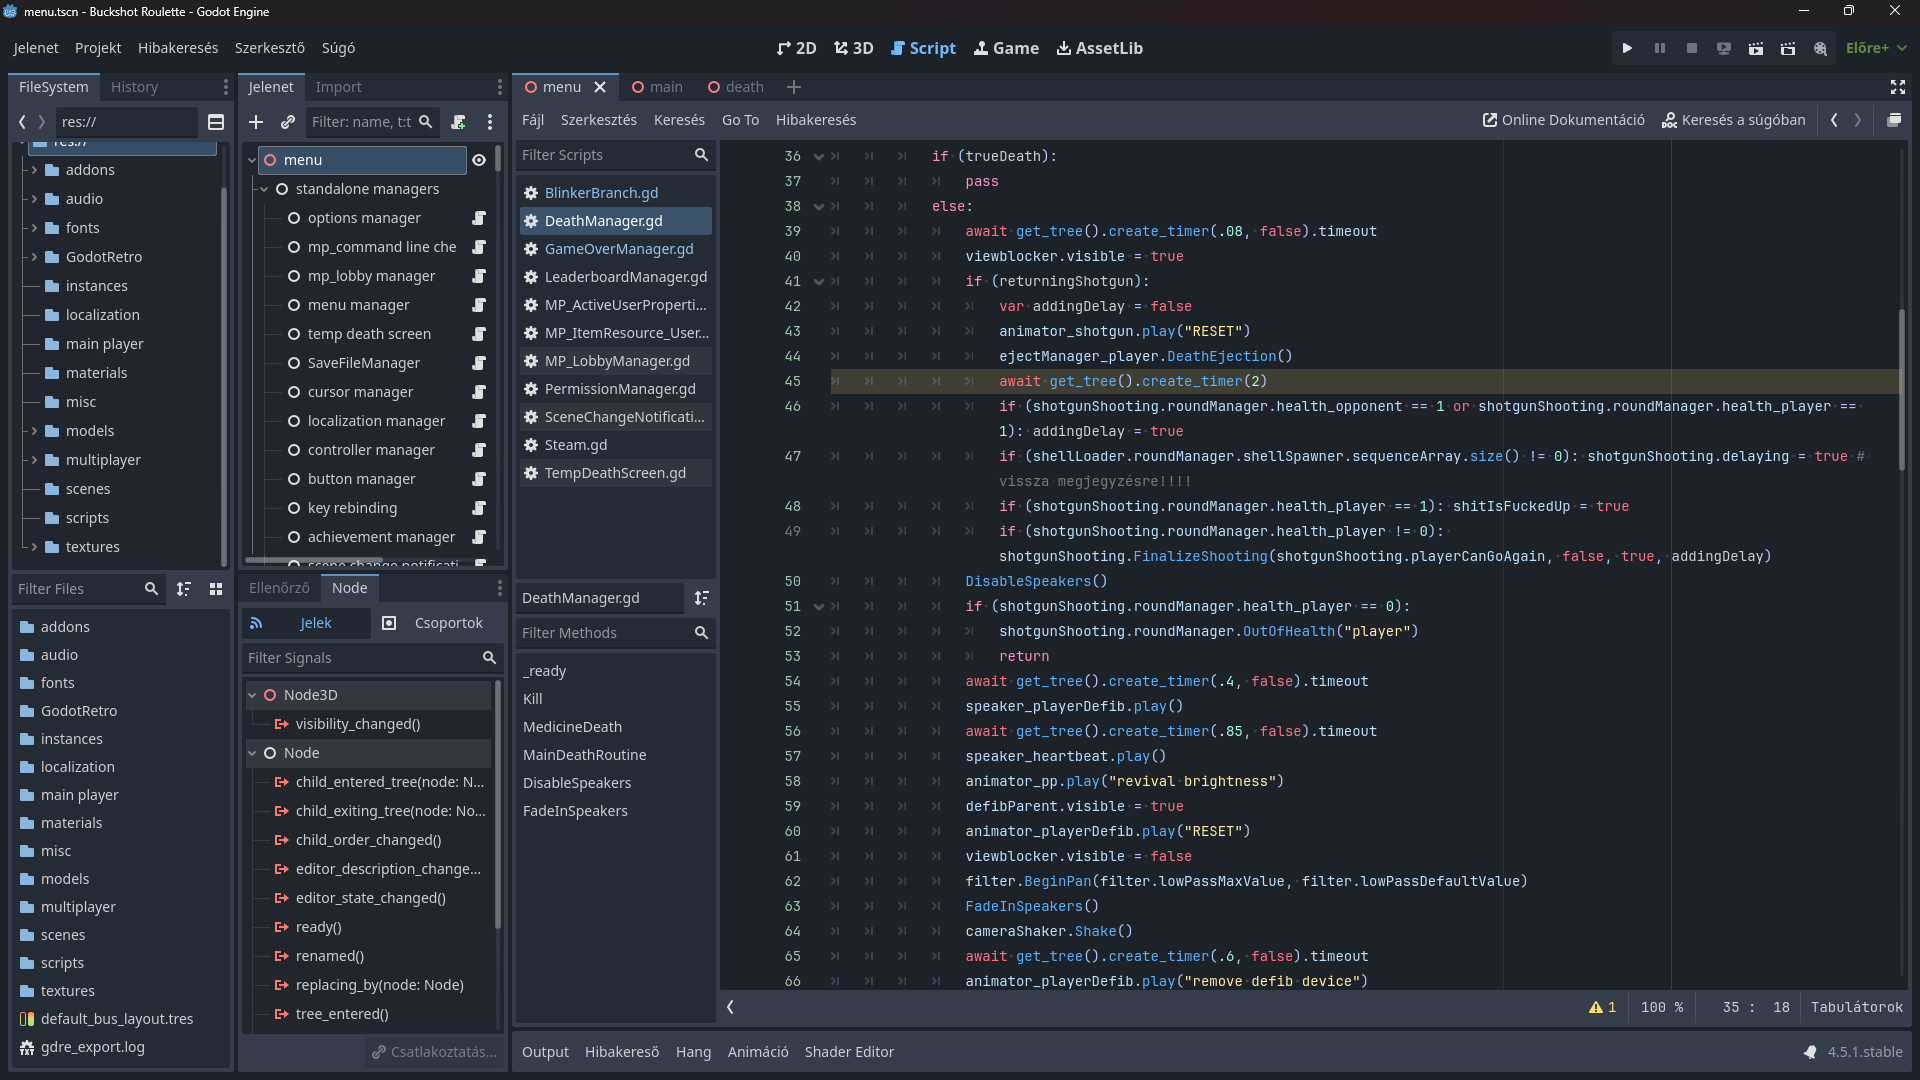1920x1080 pixels.
Task: Switch file list to thumbnail grid view
Action: point(215,589)
